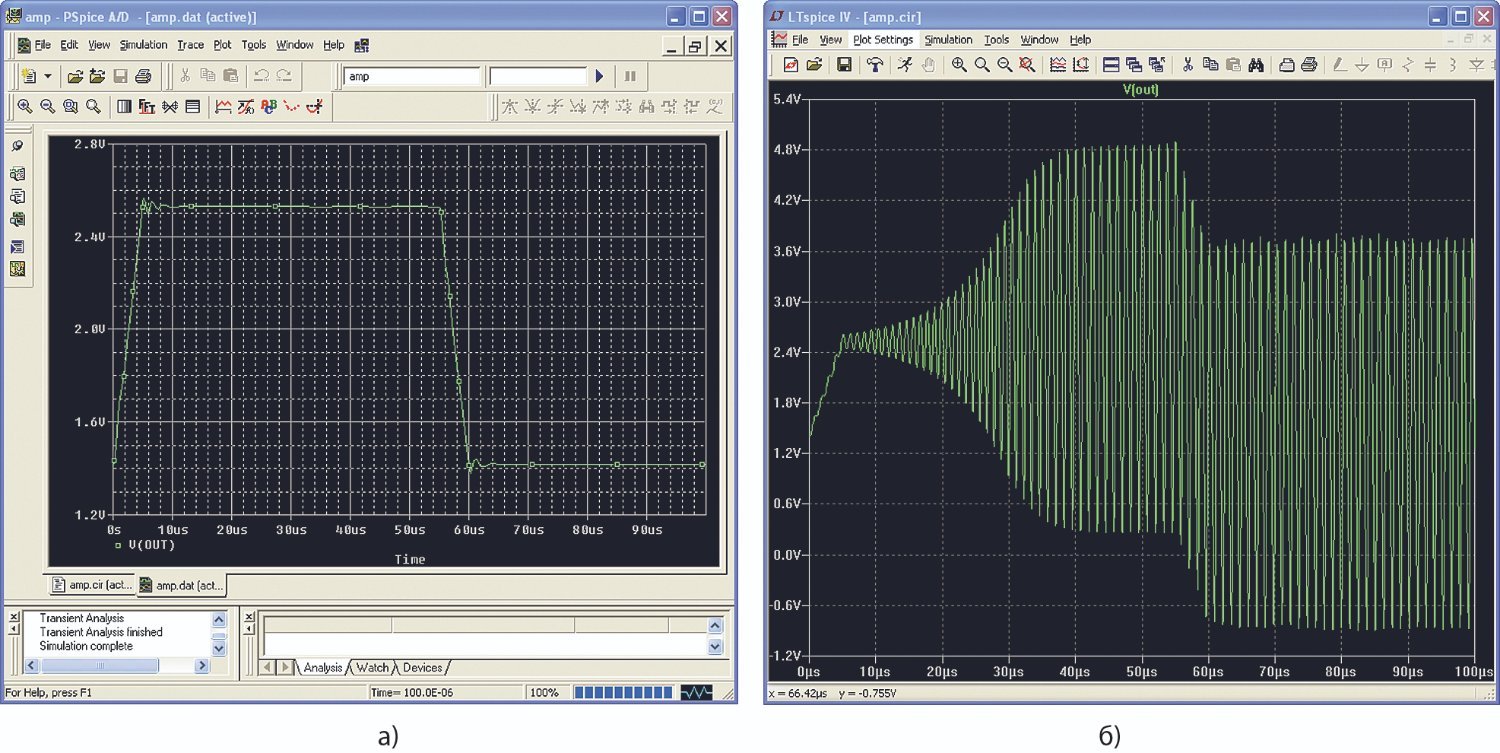
Task: Click the V(out) trace label in LTspice
Action: pos(1139,90)
